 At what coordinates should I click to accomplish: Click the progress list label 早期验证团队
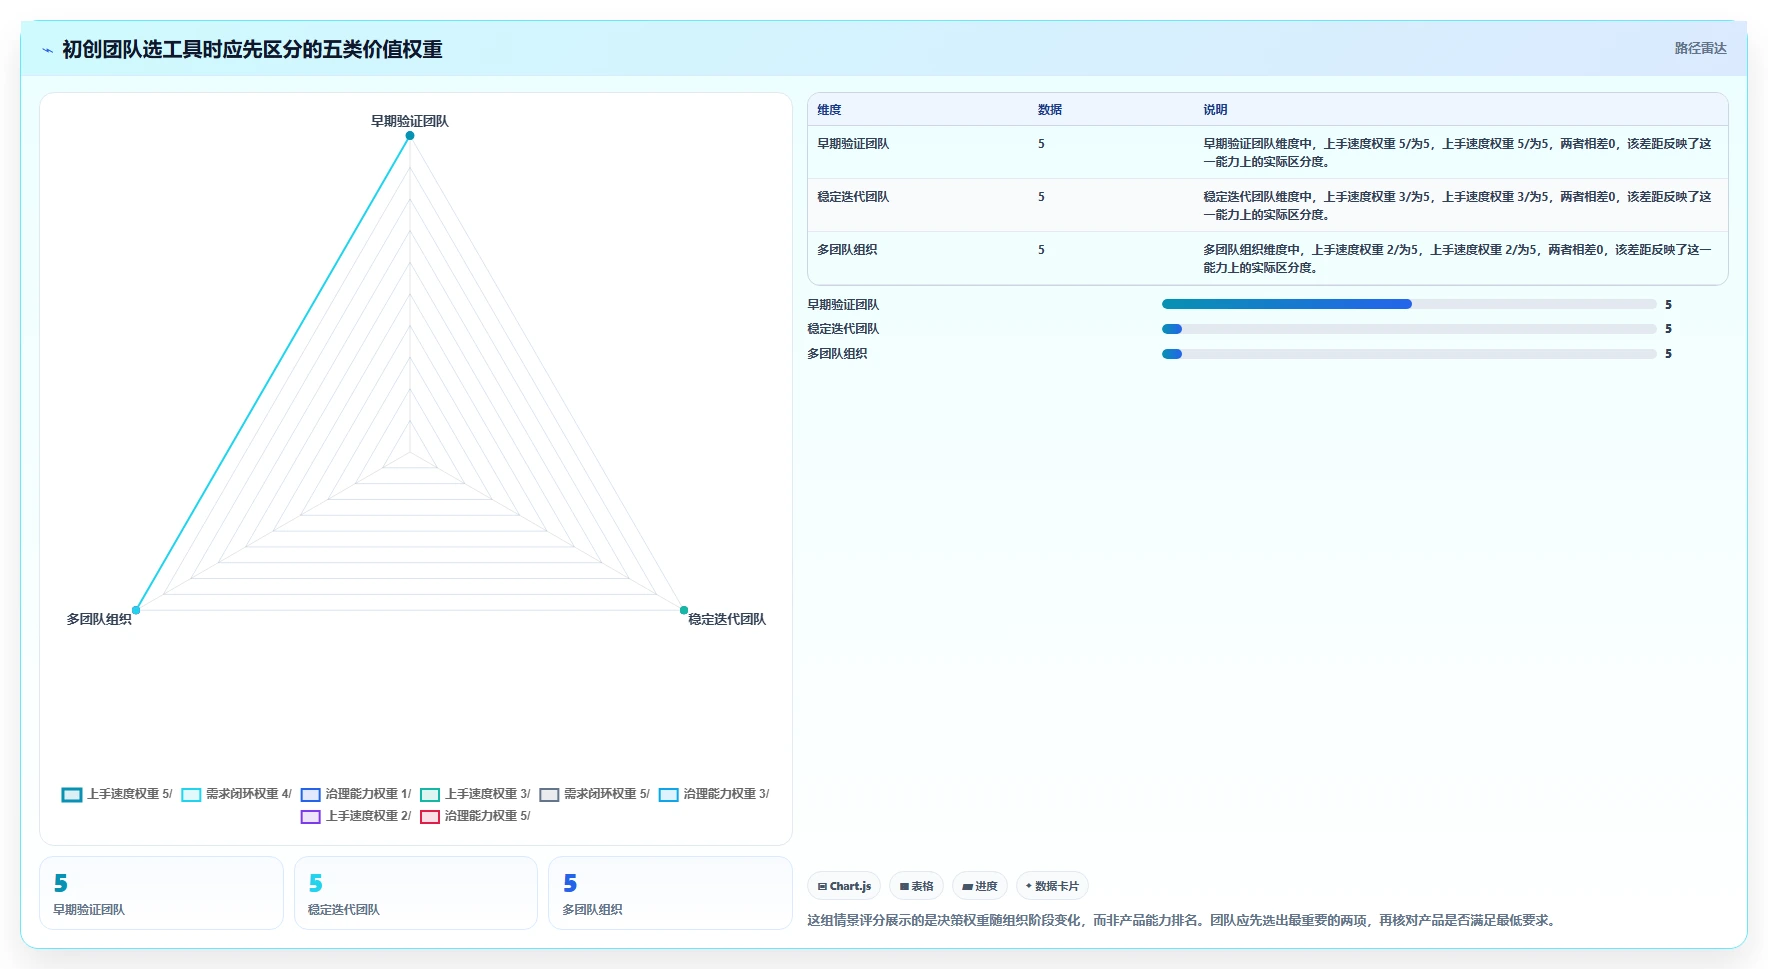tap(843, 305)
